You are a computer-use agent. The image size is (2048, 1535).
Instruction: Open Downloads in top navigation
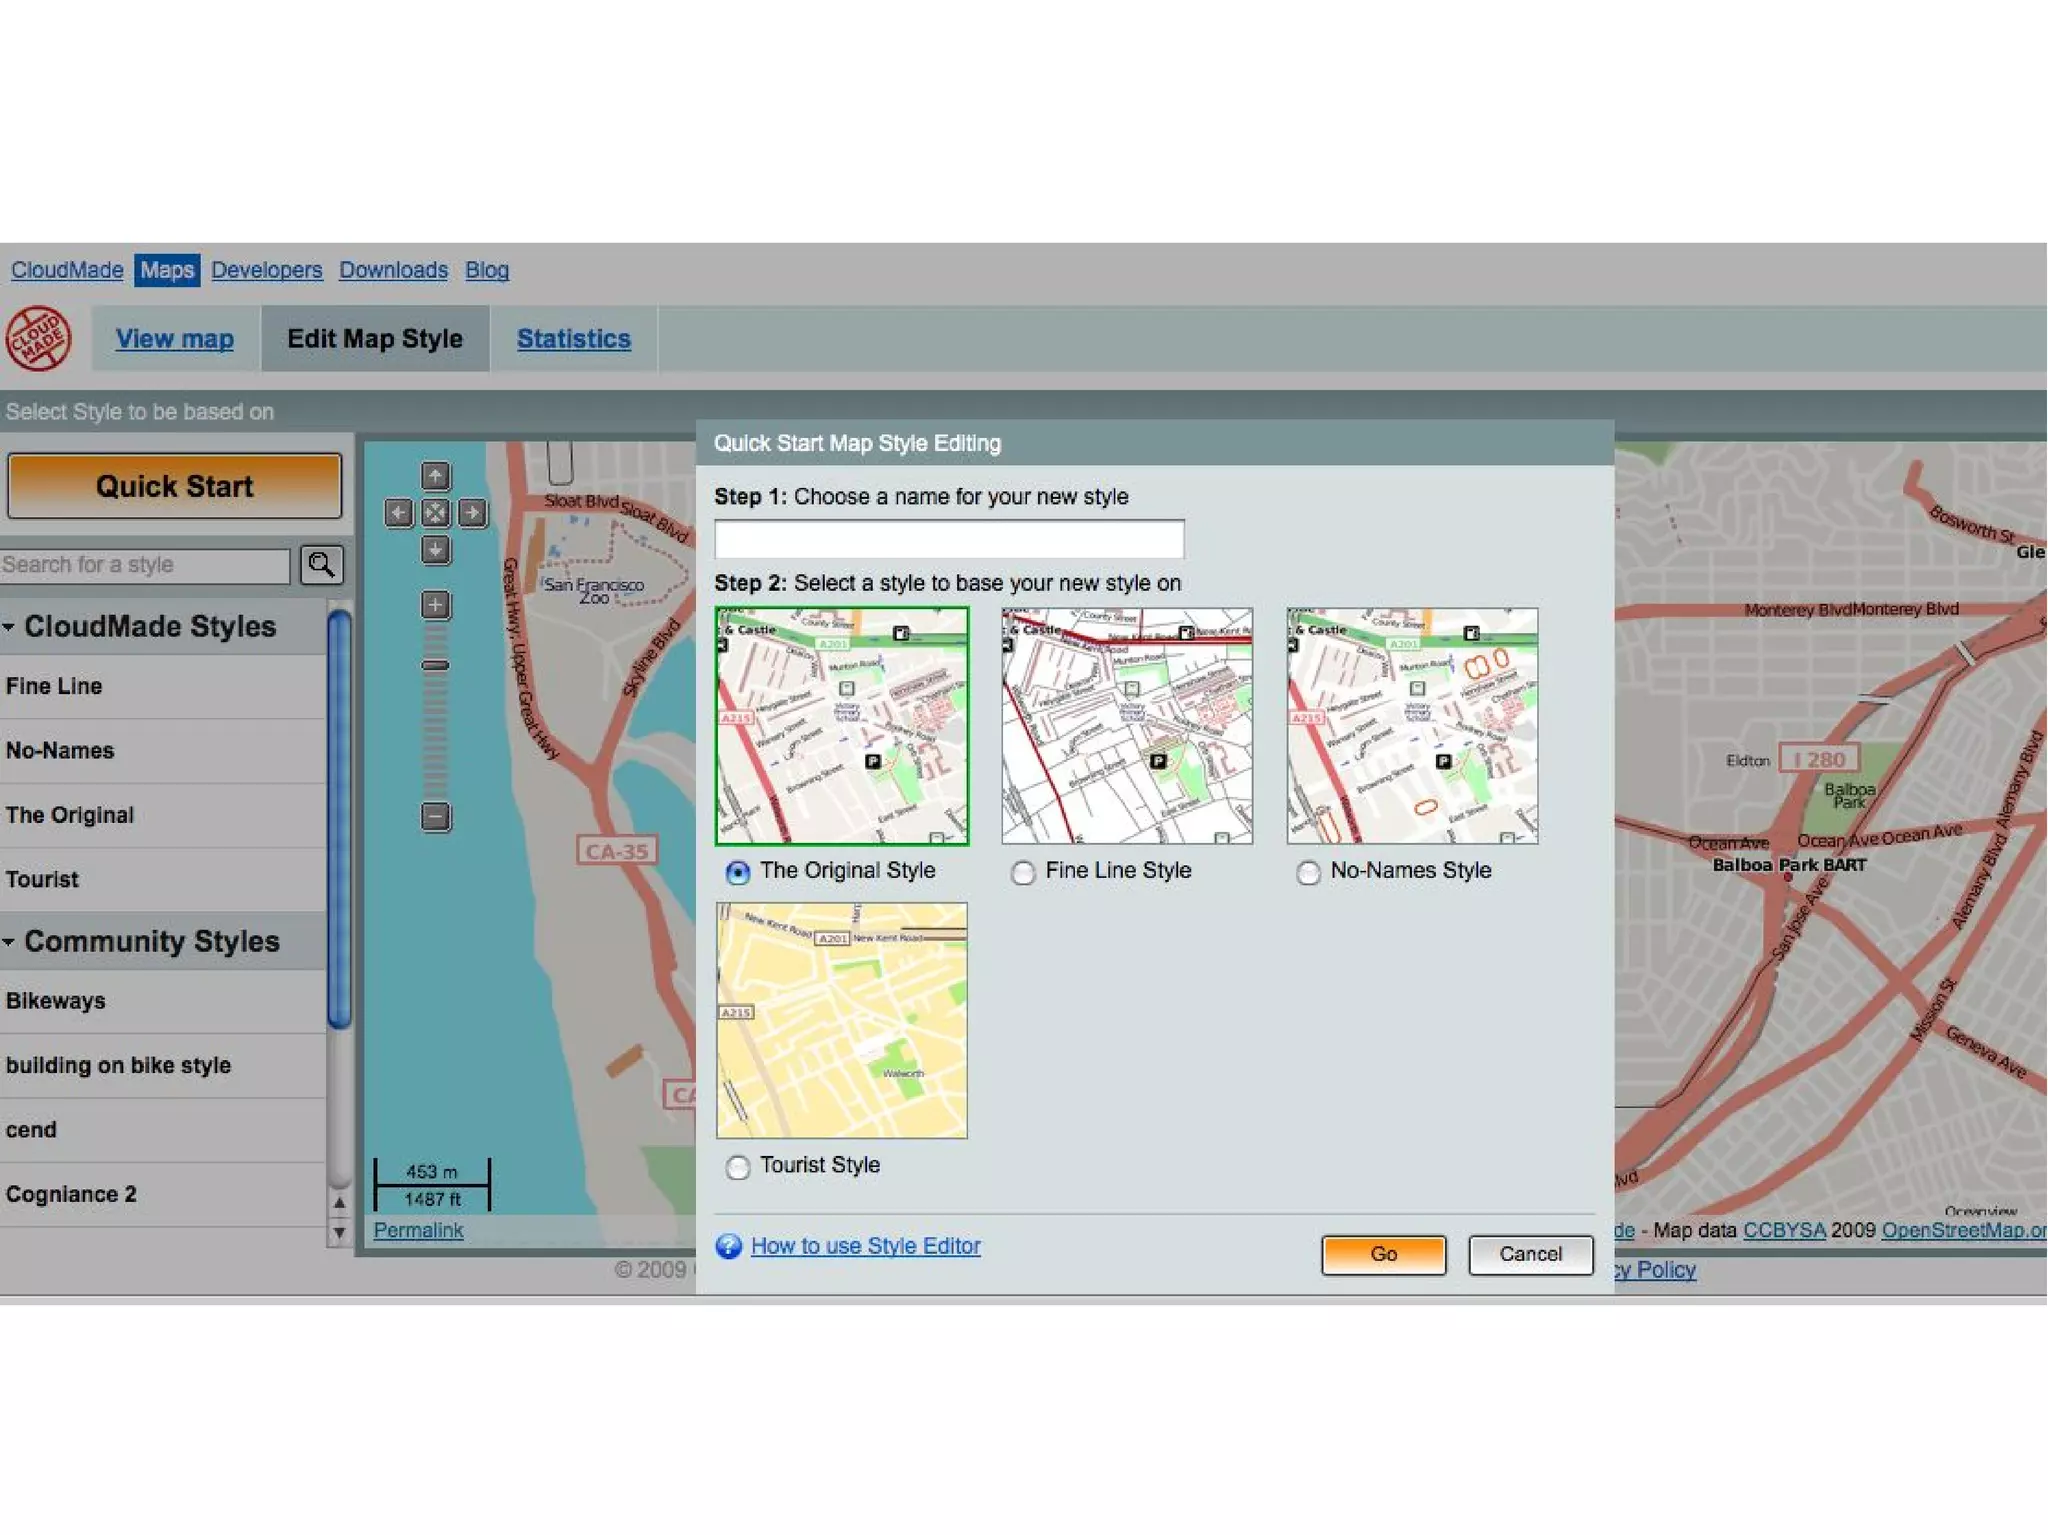point(393,270)
